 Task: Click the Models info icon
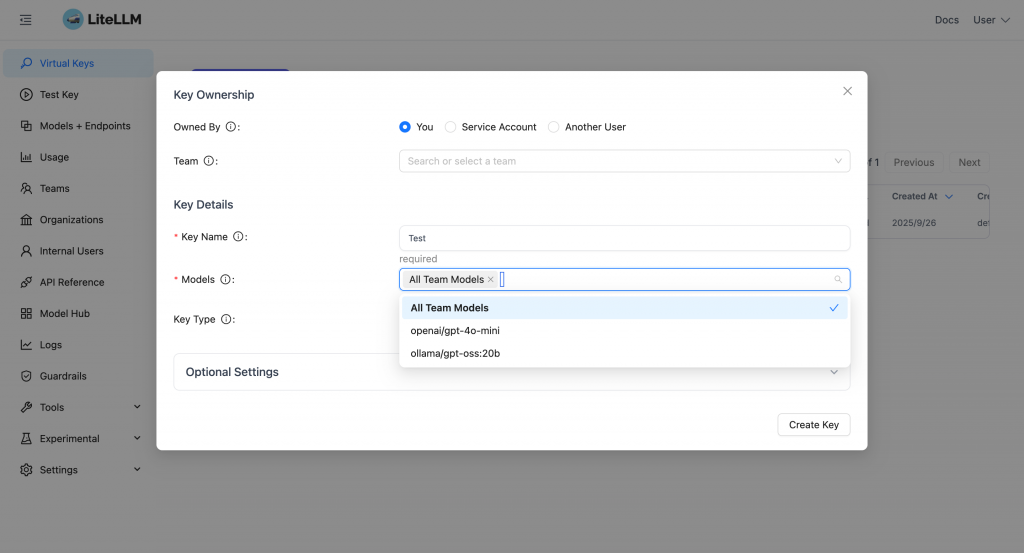(x=225, y=280)
